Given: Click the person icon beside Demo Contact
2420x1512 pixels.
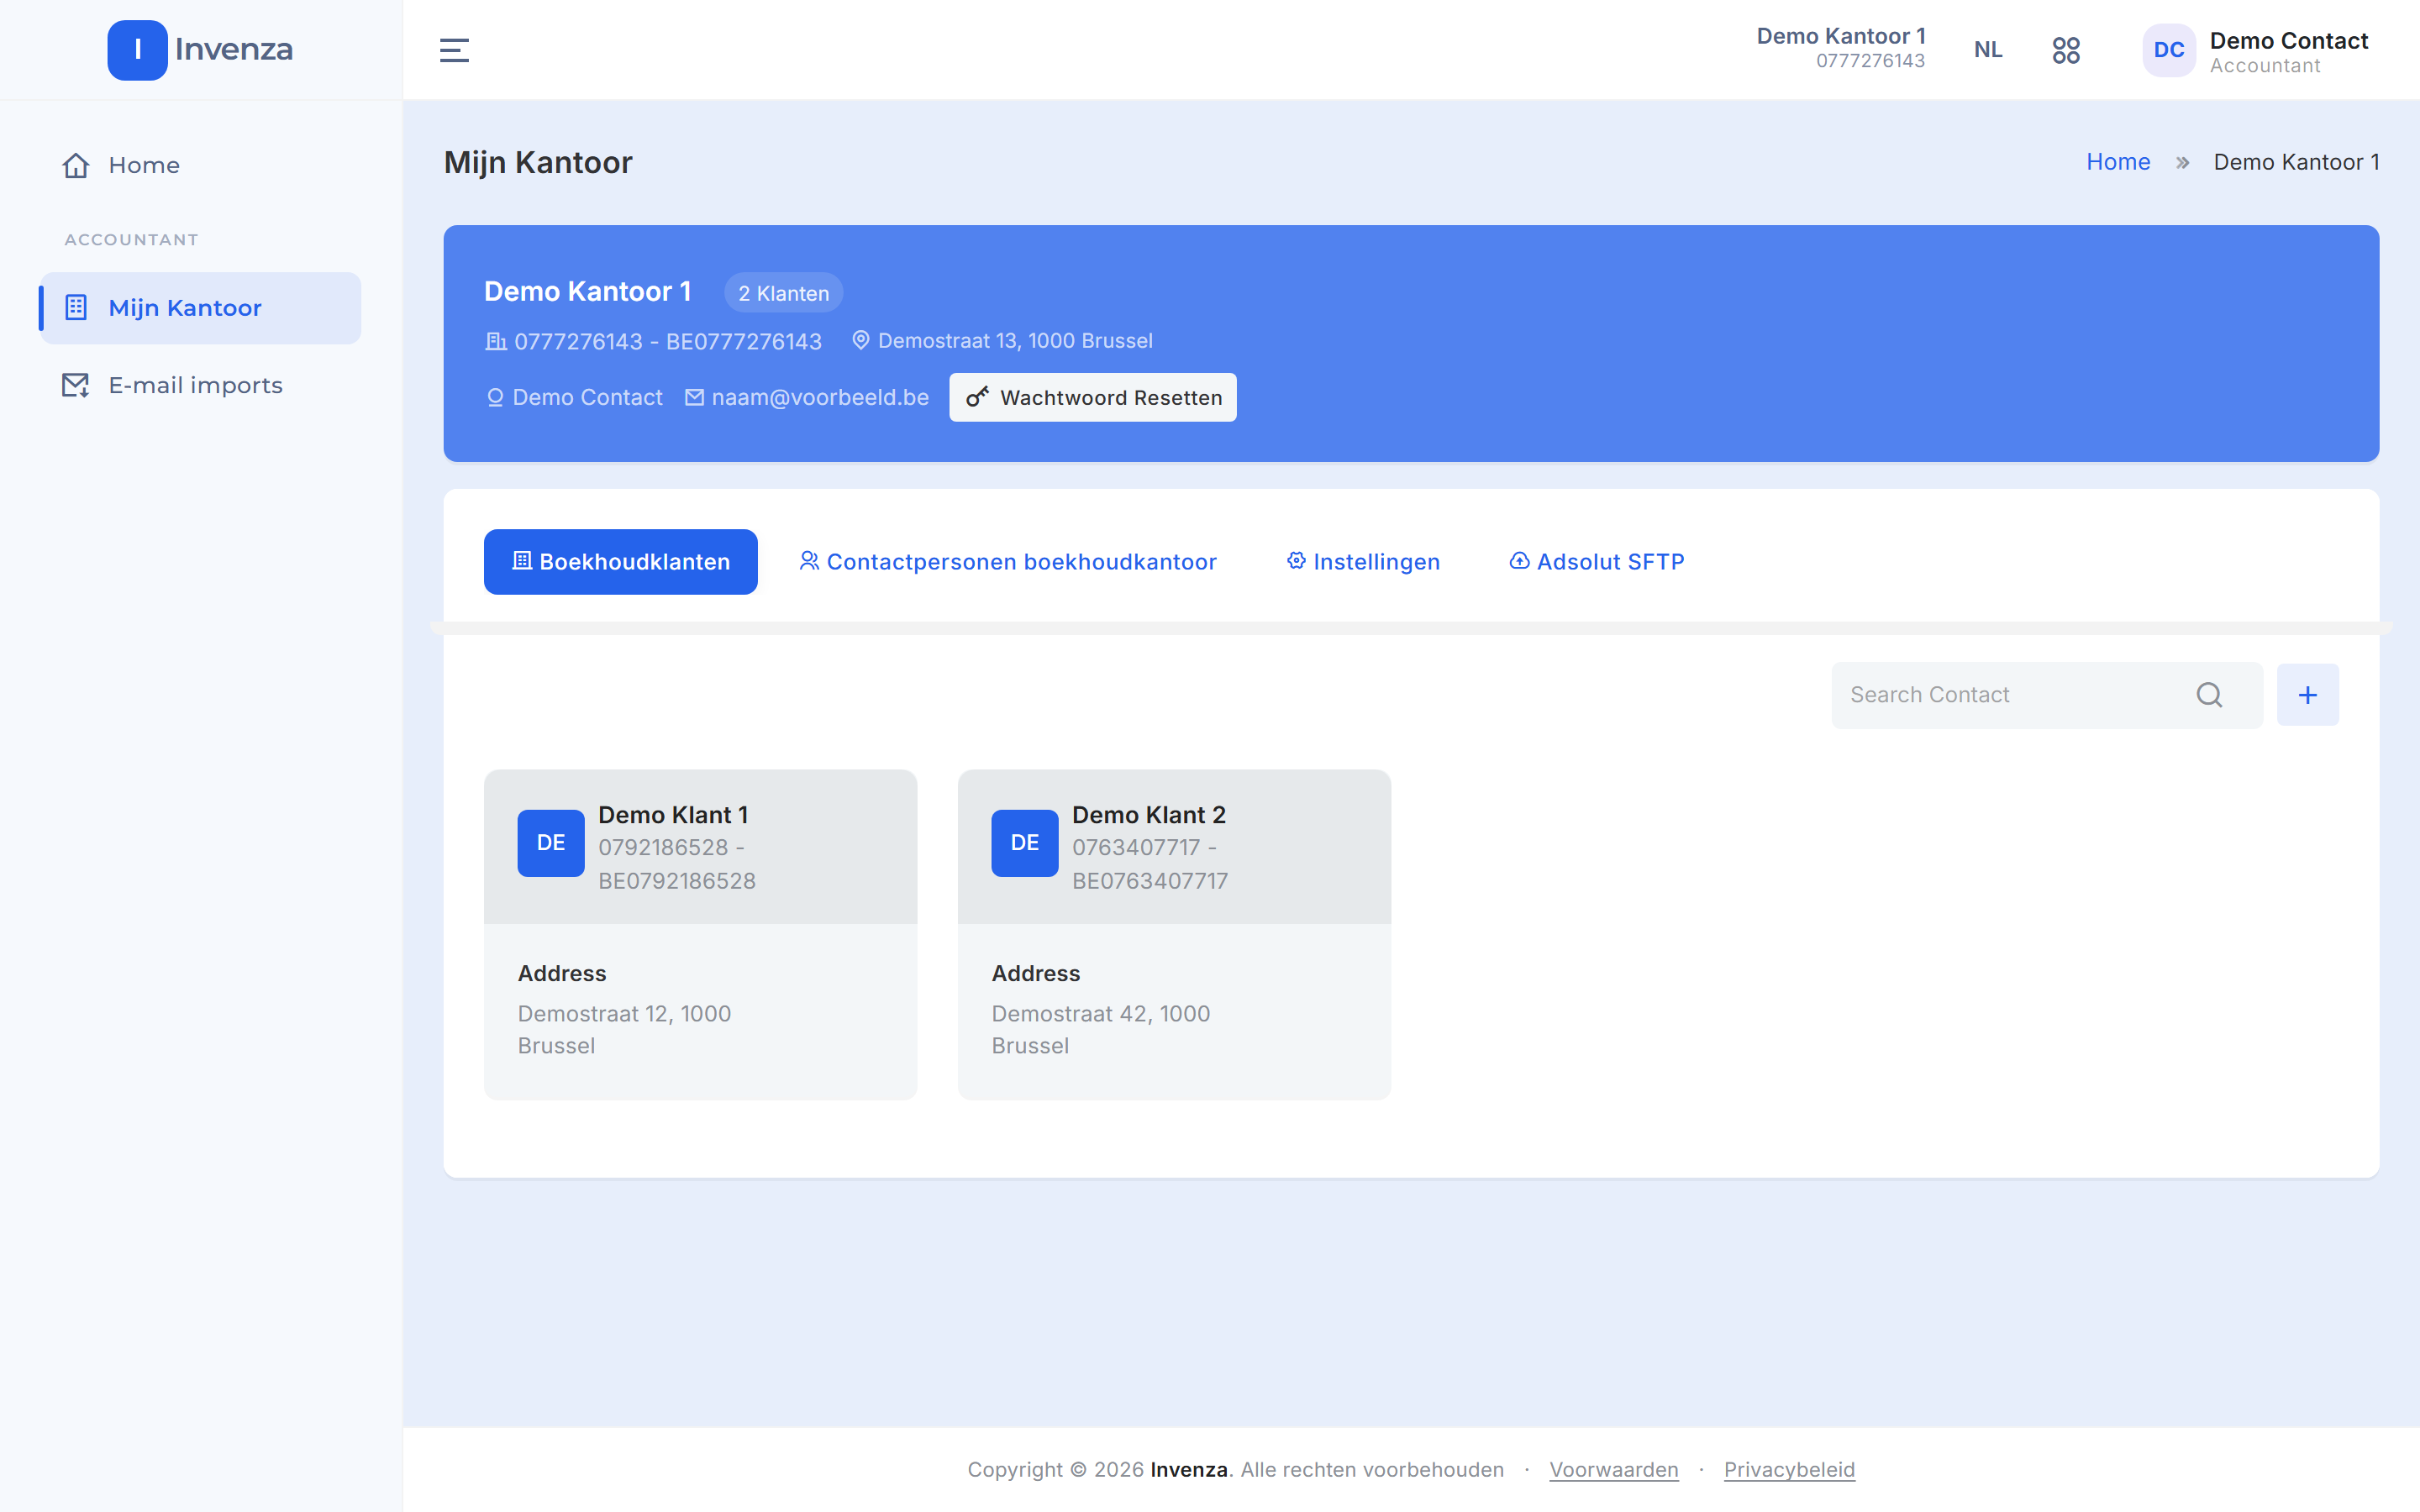Looking at the screenshot, I should [495, 397].
